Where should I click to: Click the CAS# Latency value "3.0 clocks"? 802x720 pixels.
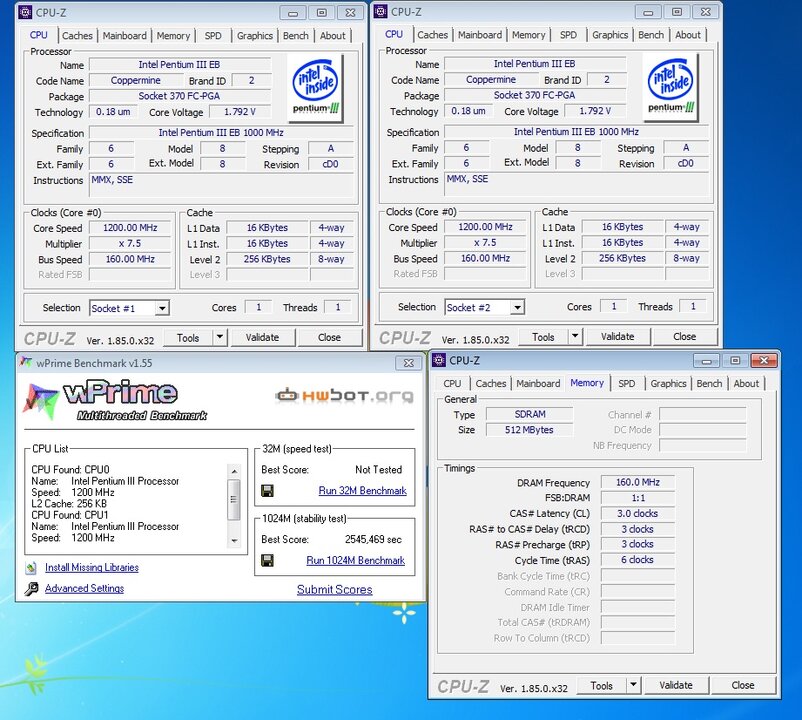click(x=638, y=513)
